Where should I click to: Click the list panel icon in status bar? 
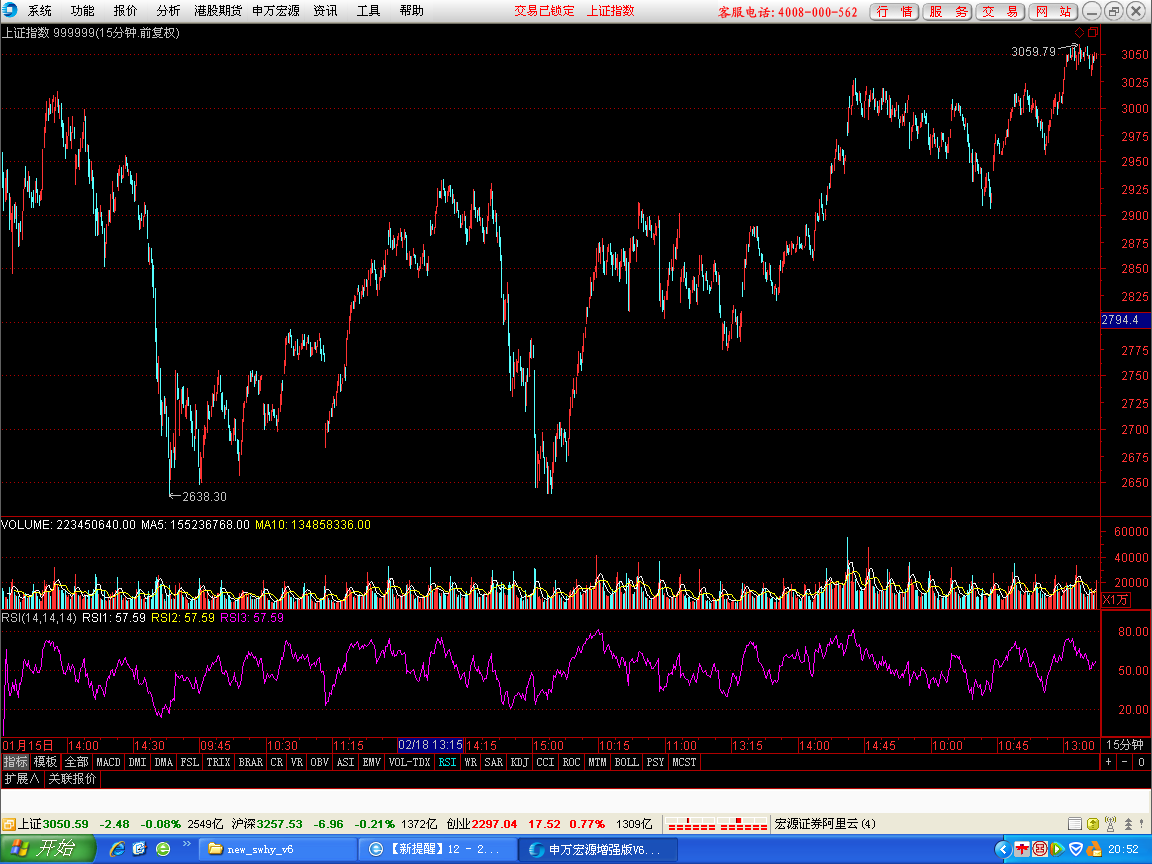[x=1074, y=824]
